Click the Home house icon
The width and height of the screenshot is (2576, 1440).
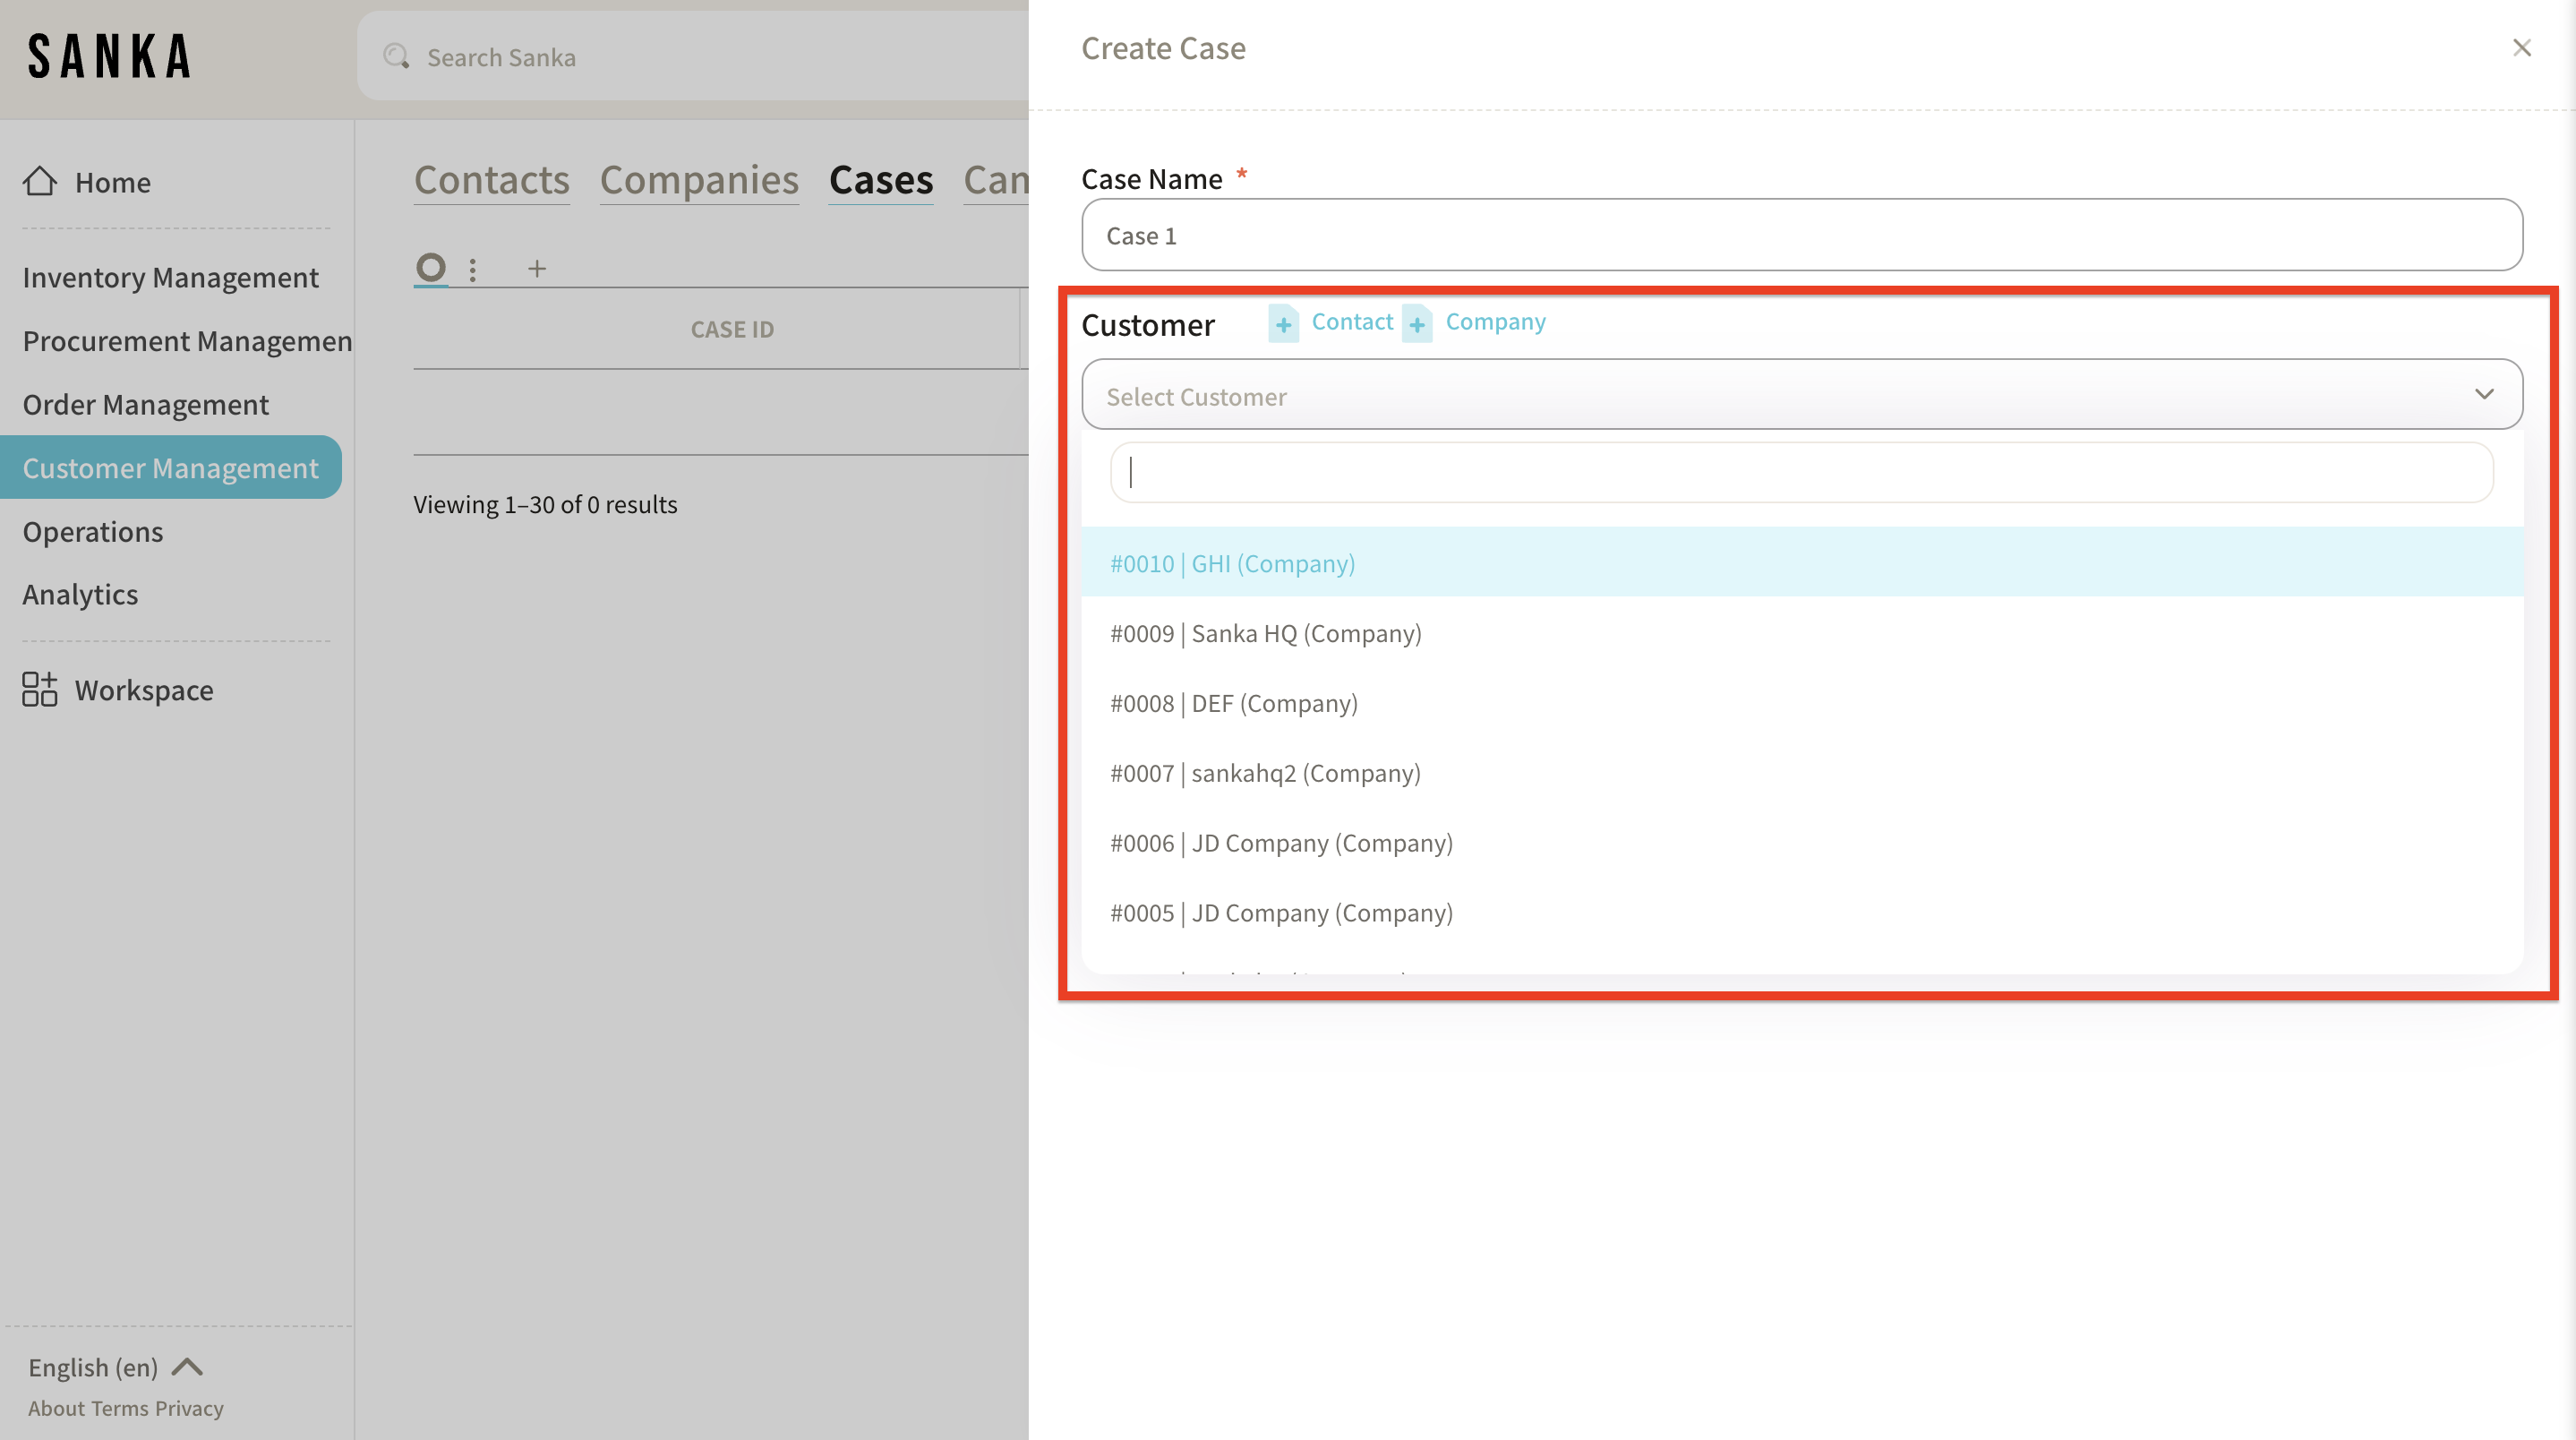[x=40, y=181]
